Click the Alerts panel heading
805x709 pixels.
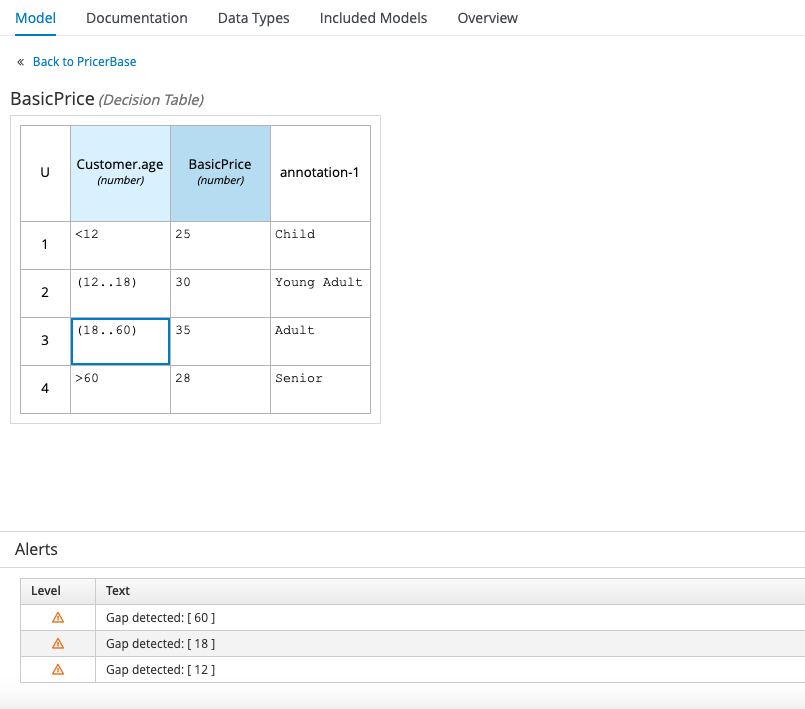point(36,549)
